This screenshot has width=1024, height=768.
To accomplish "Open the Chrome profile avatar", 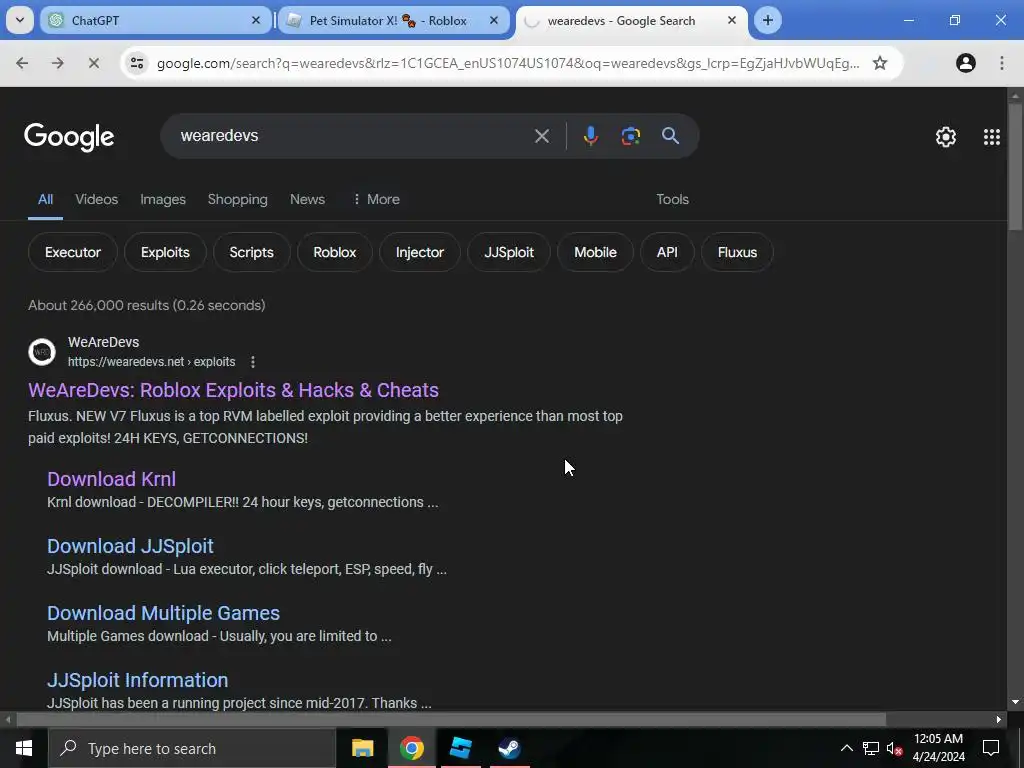I will pos(965,63).
